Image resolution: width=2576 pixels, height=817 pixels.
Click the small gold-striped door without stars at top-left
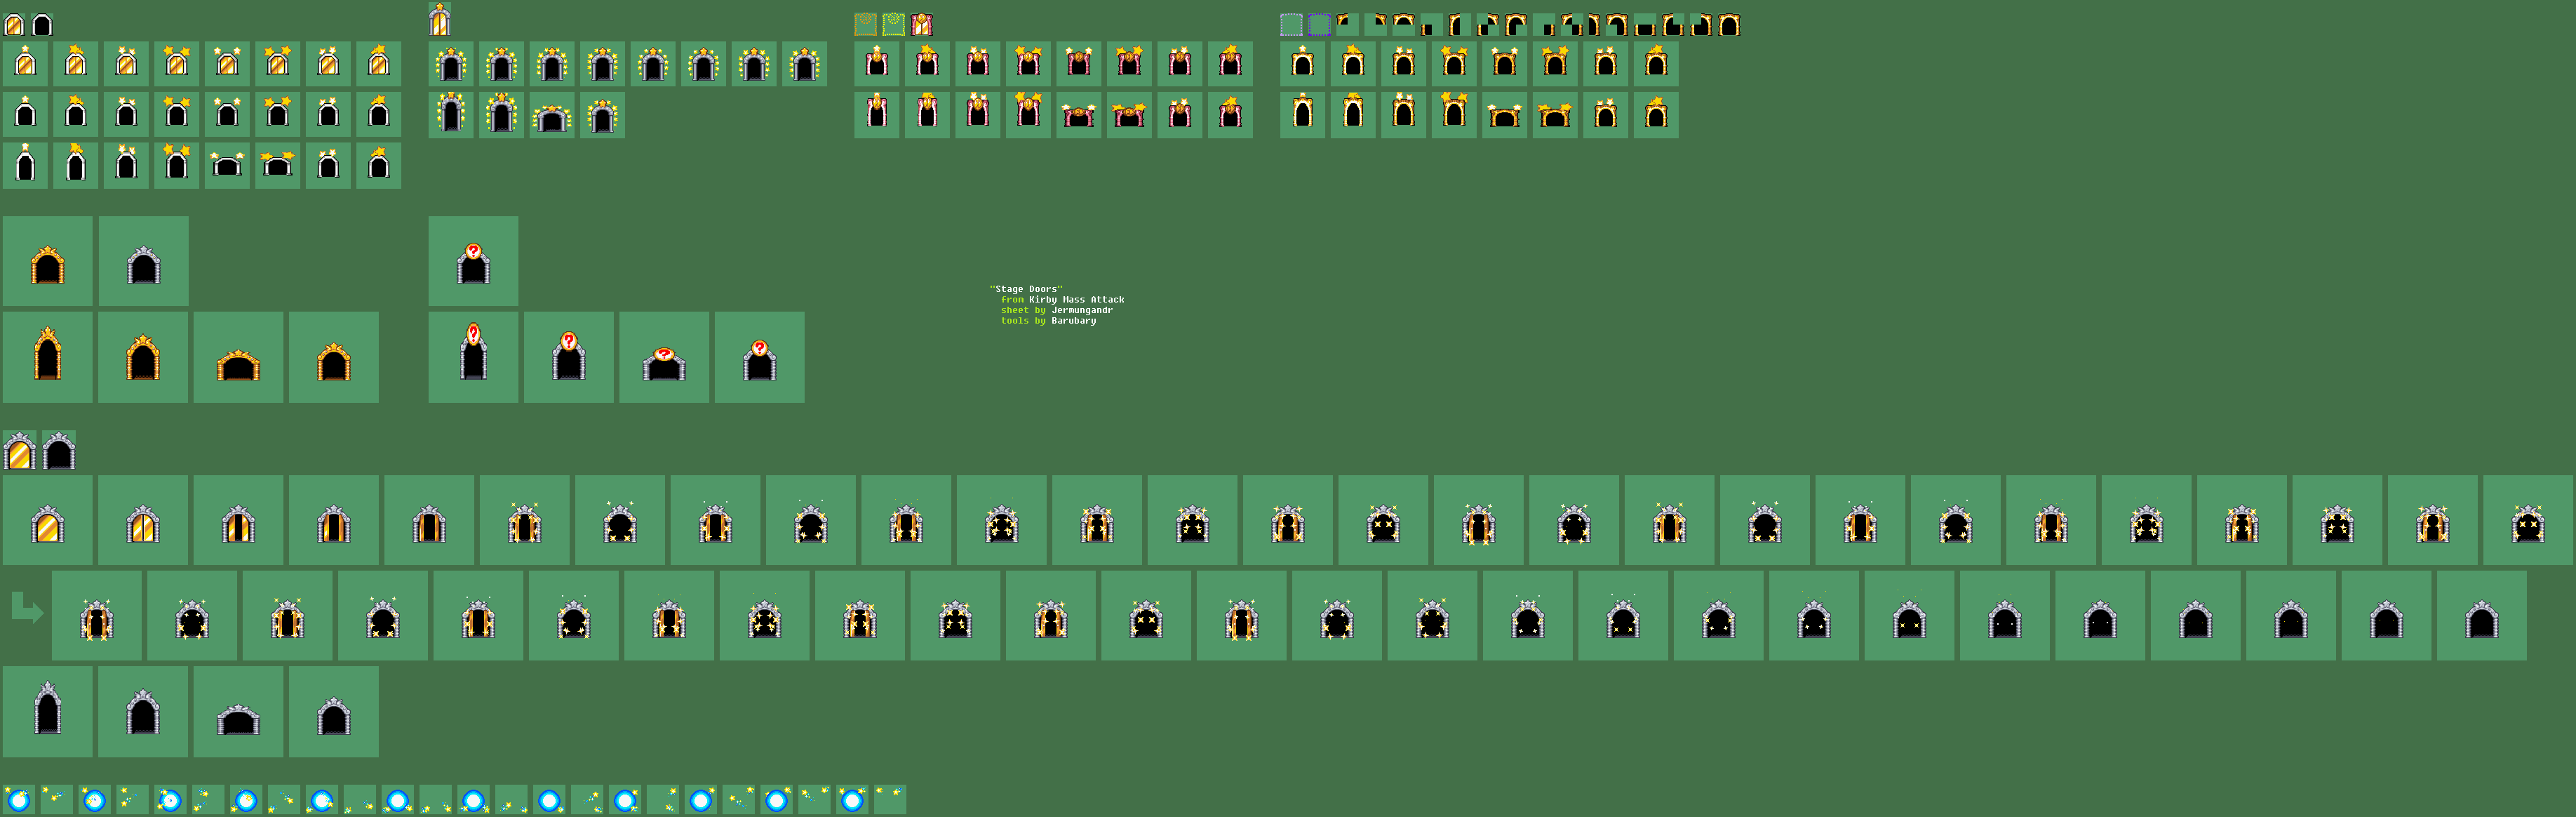point(14,24)
